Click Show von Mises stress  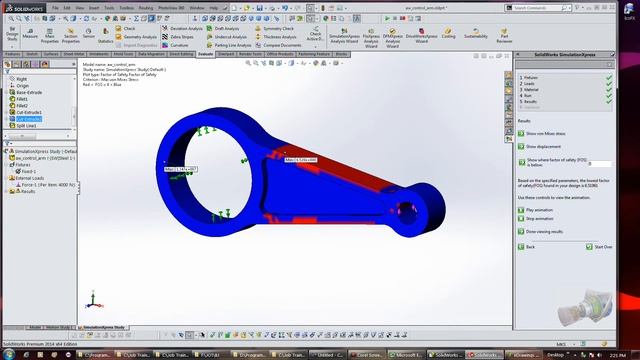click(x=542, y=133)
